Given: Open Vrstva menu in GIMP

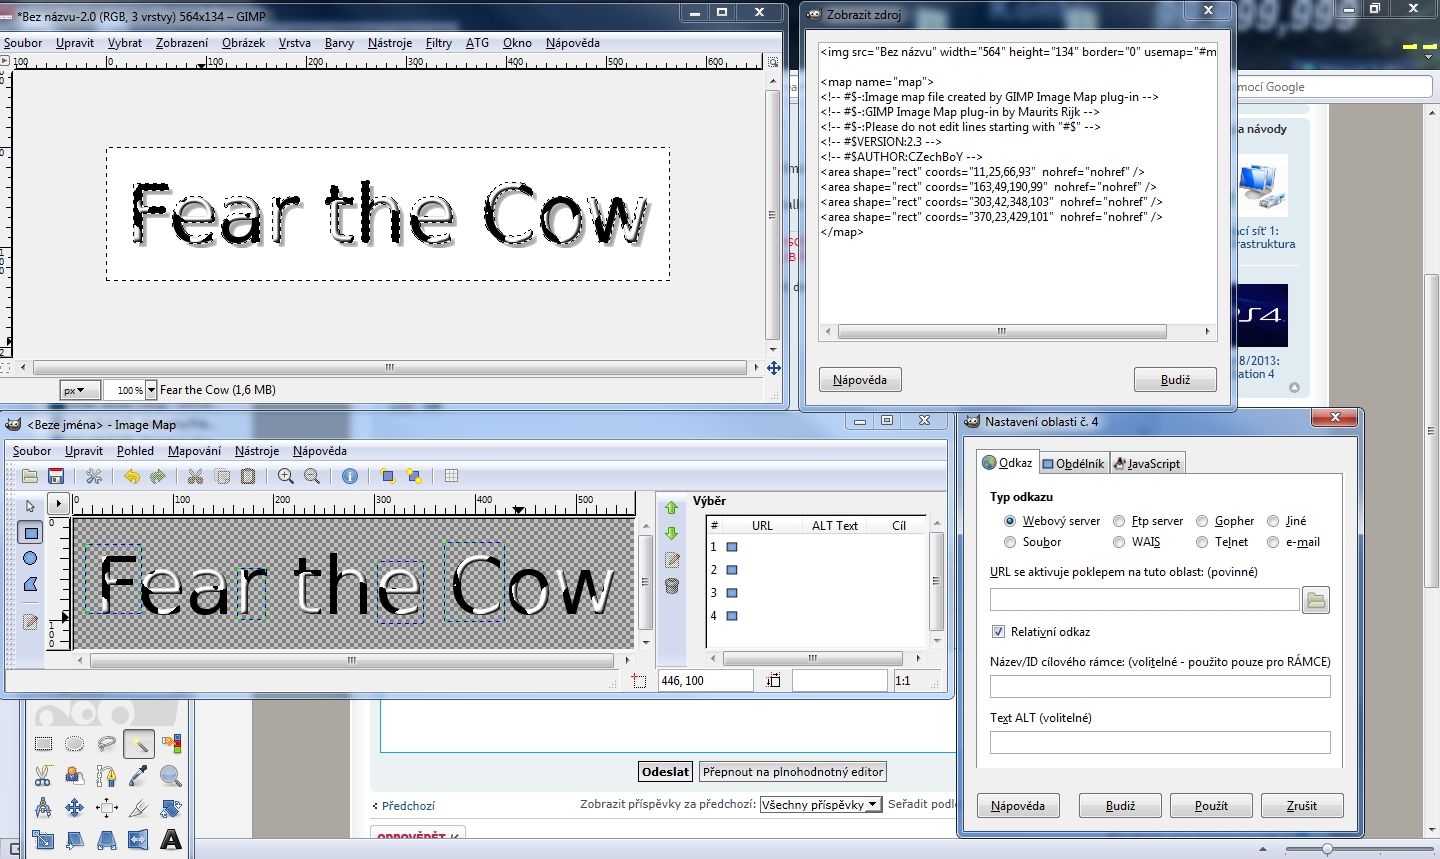Looking at the screenshot, I should tap(294, 43).
